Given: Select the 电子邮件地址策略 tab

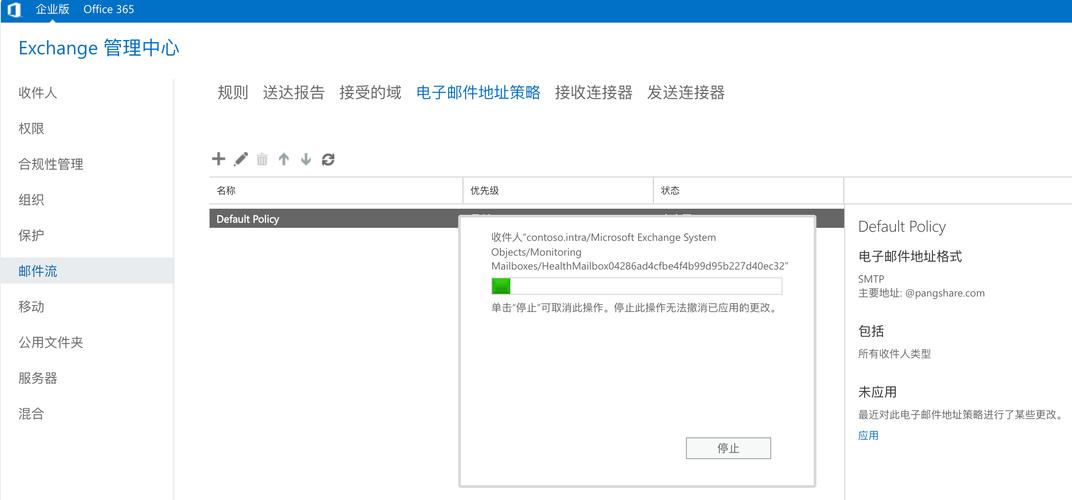Looking at the screenshot, I should (479, 92).
